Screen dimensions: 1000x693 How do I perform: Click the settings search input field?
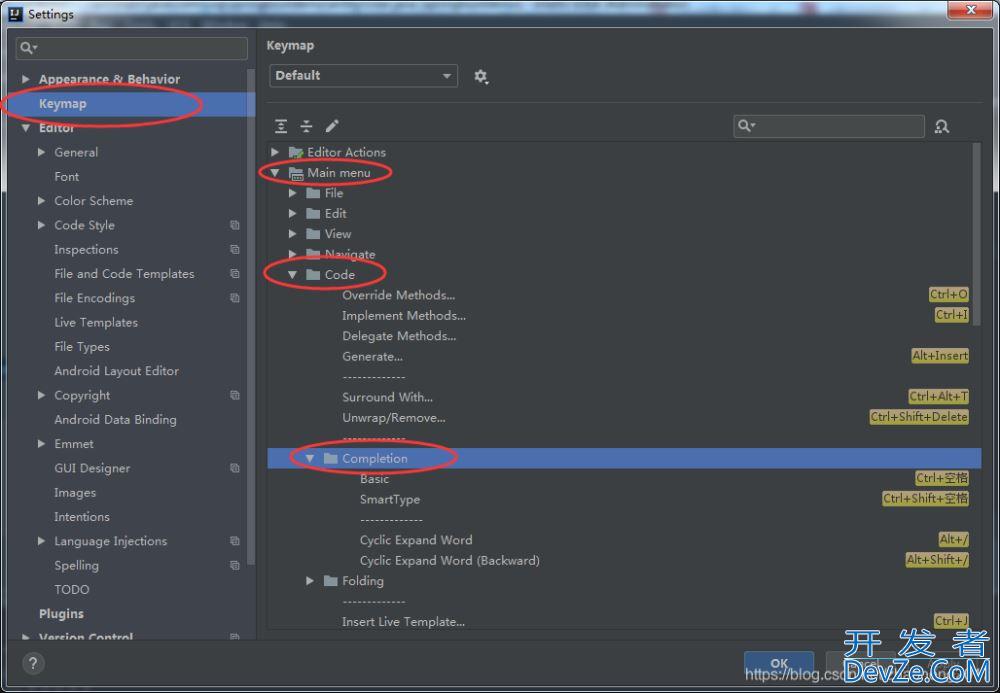pyautogui.click(x=131, y=48)
